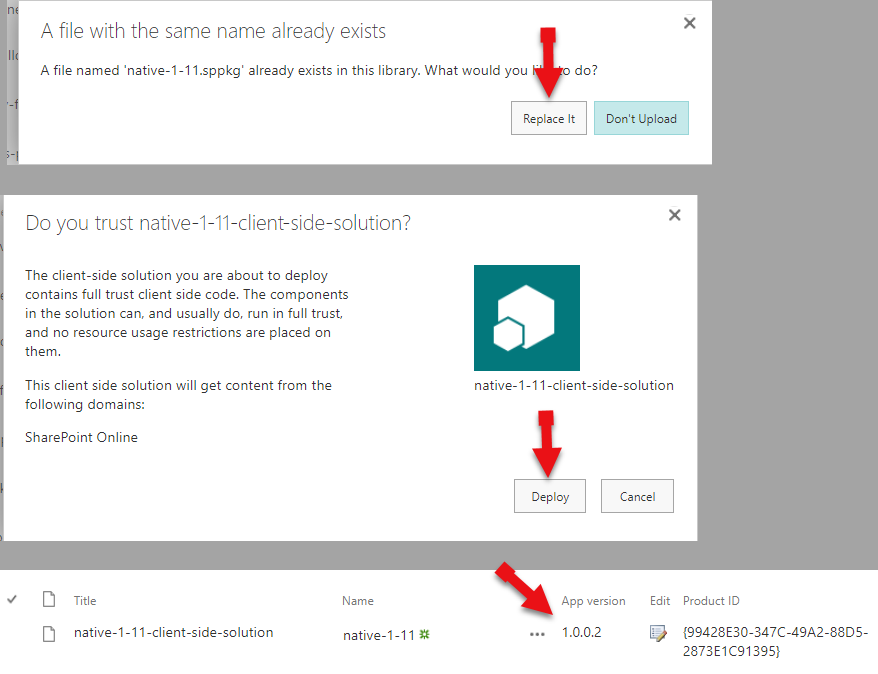The height and width of the screenshot is (674, 878).
Task: Click the document icon of native-1-11 row
Action: 49,634
